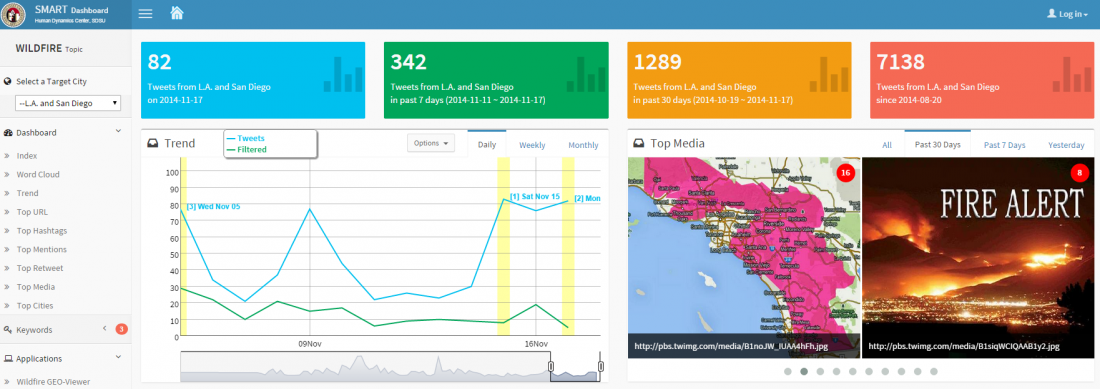Open Top Media in the sidebar
This screenshot has height=389, width=1100.
click(36, 287)
